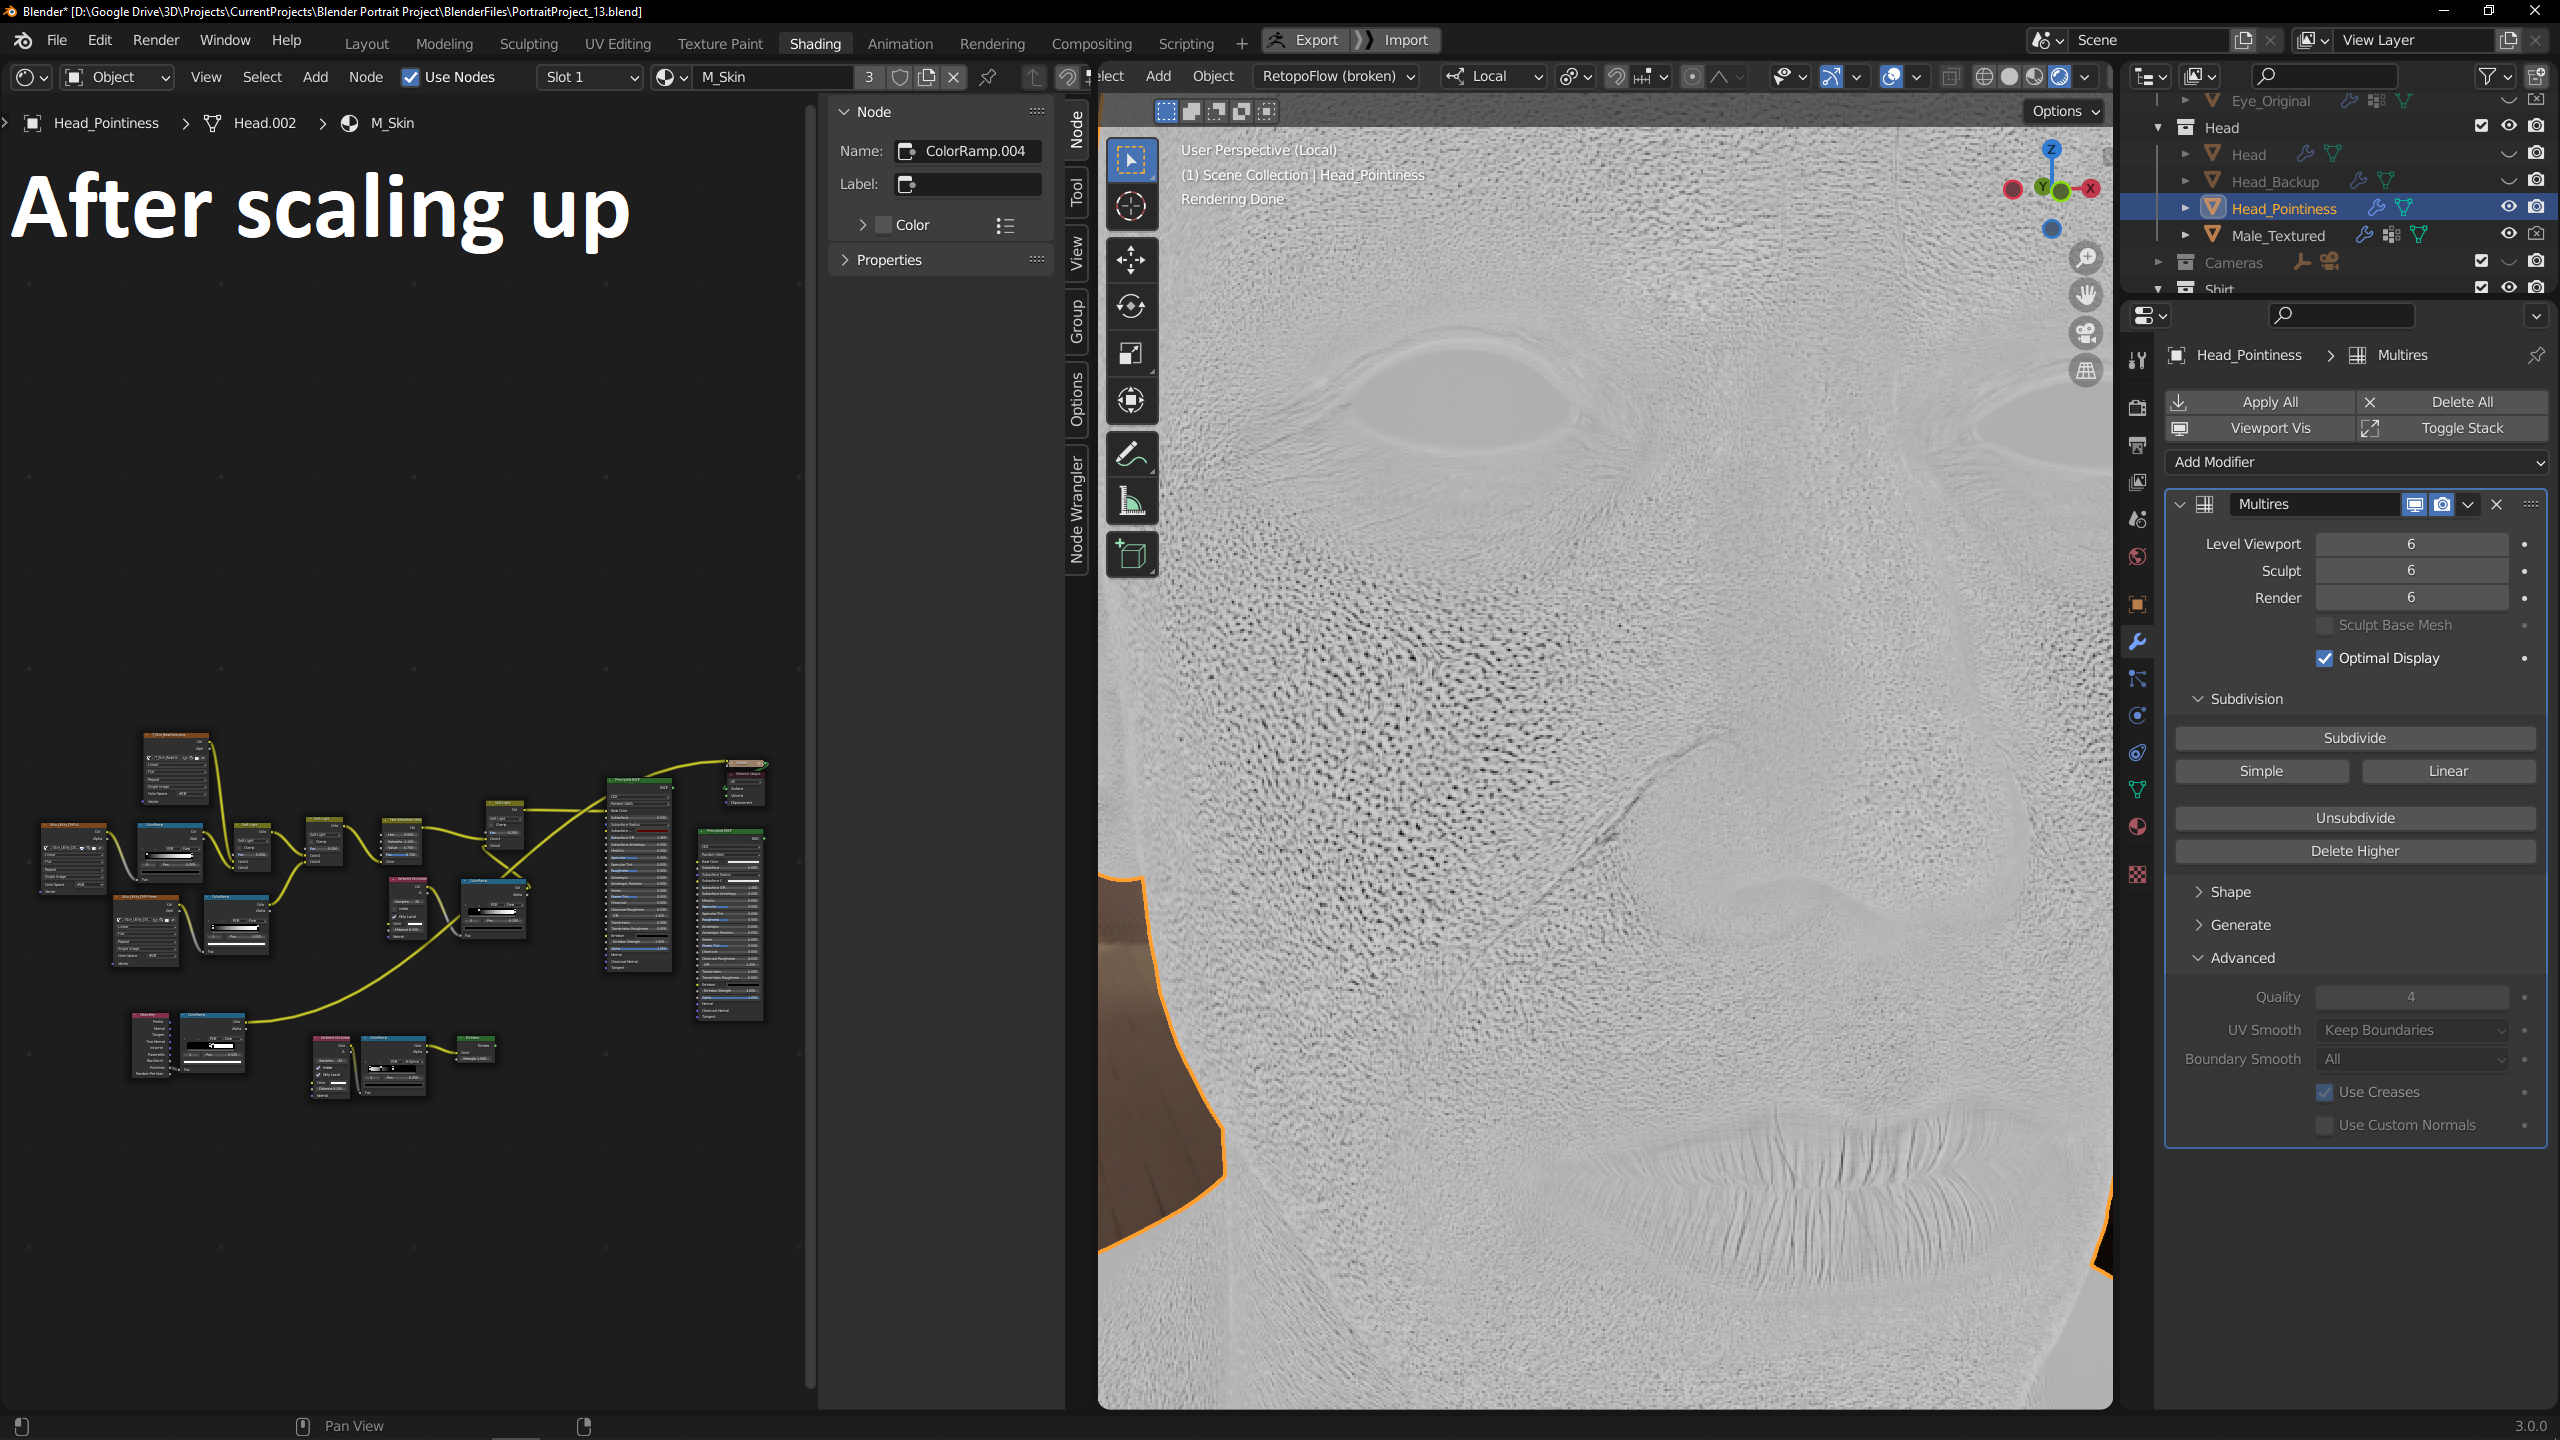Select the Move tool in viewport toolbar

click(x=1131, y=260)
